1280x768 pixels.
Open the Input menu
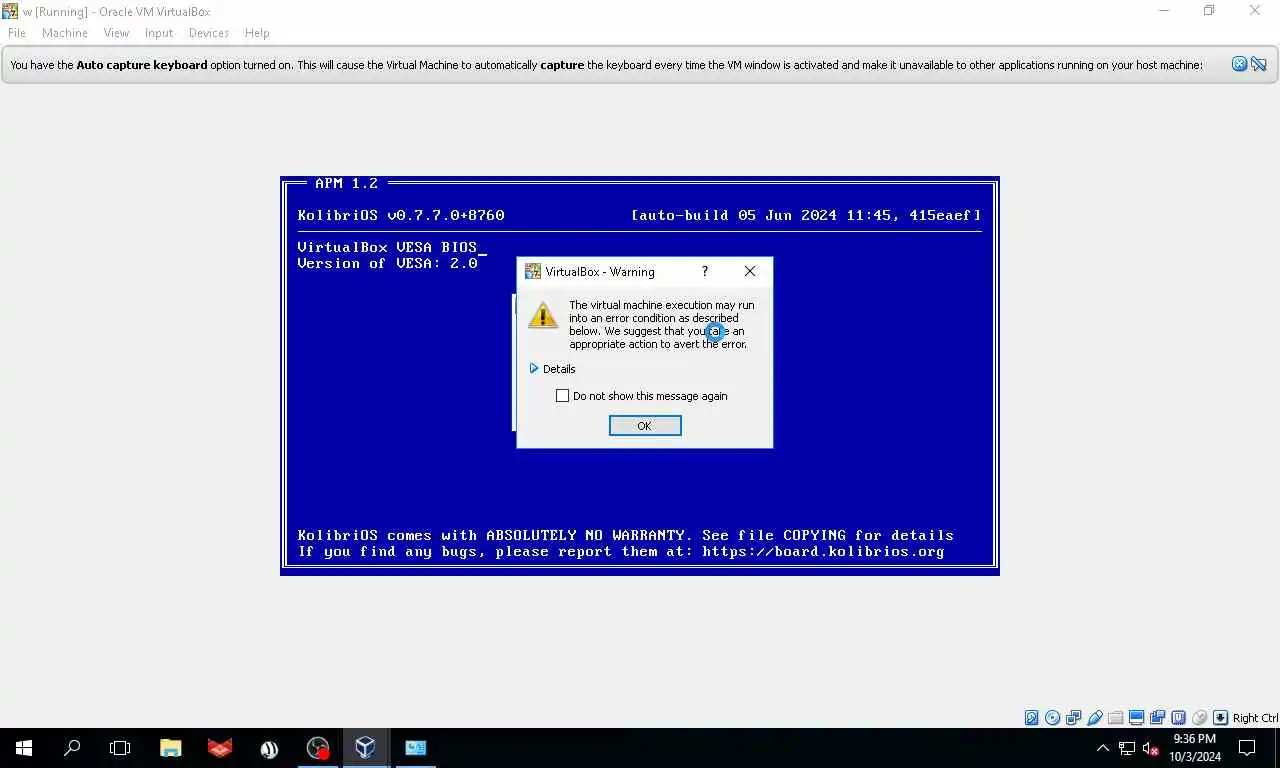(159, 33)
